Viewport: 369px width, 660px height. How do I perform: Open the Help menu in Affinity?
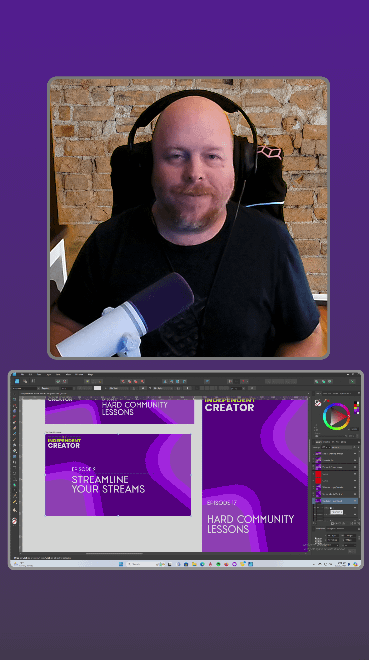[90, 374]
